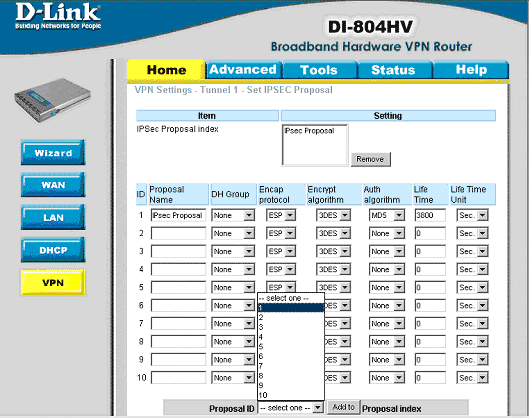This screenshot has height=418, width=529.
Task: Click the Life Time field in row 8
Action: (x=430, y=342)
